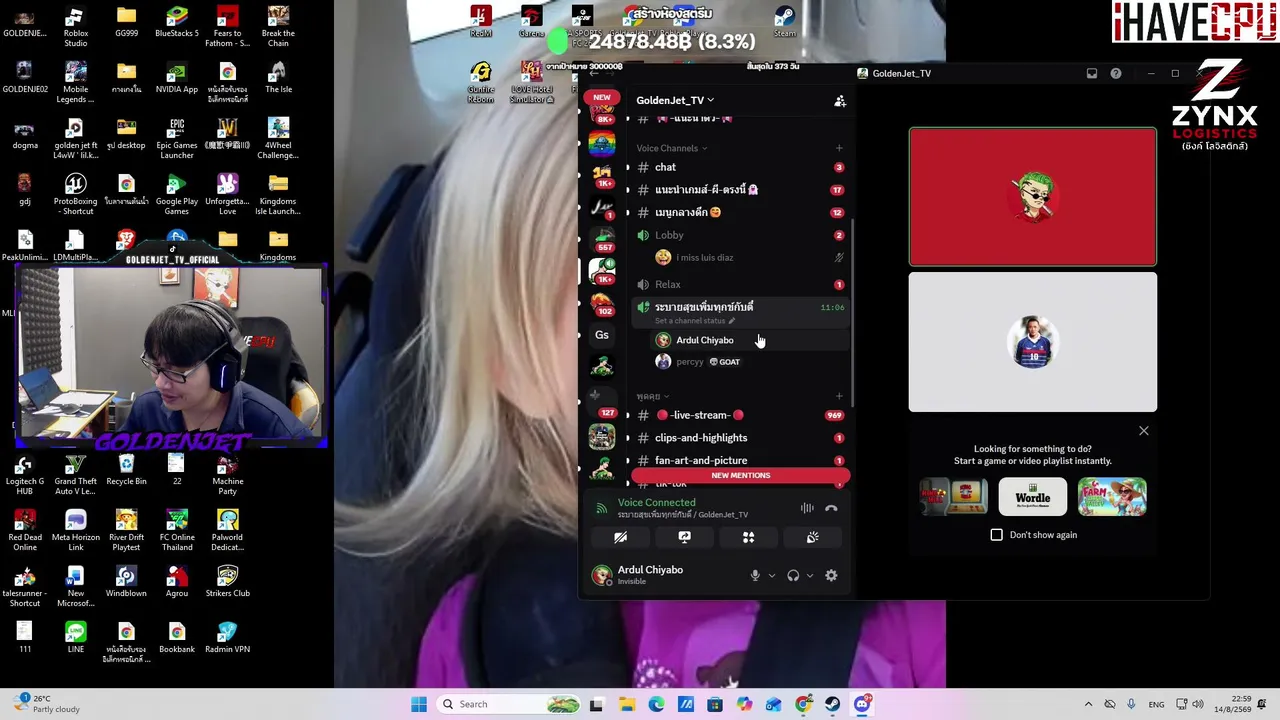Open headphone output device options arrow
The height and width of the screenshot is (720, 1280).
[809, 575]
